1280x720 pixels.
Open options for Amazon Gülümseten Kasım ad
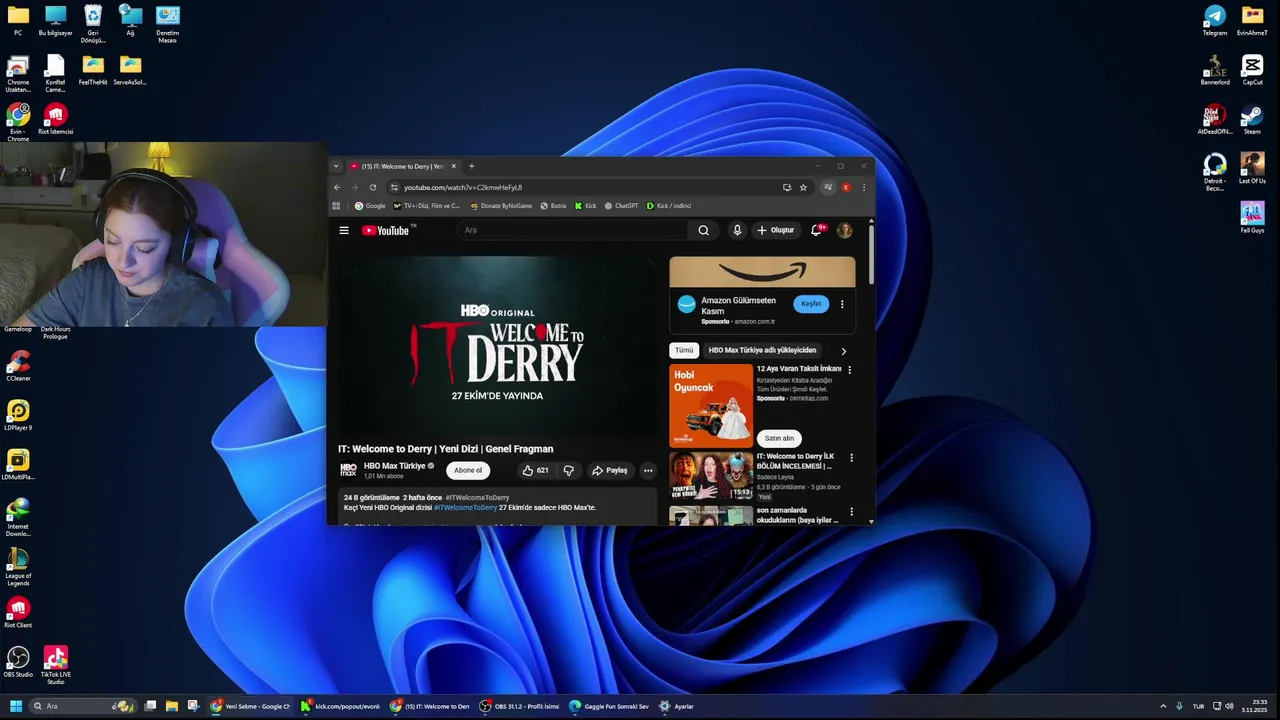coord(842,304)
